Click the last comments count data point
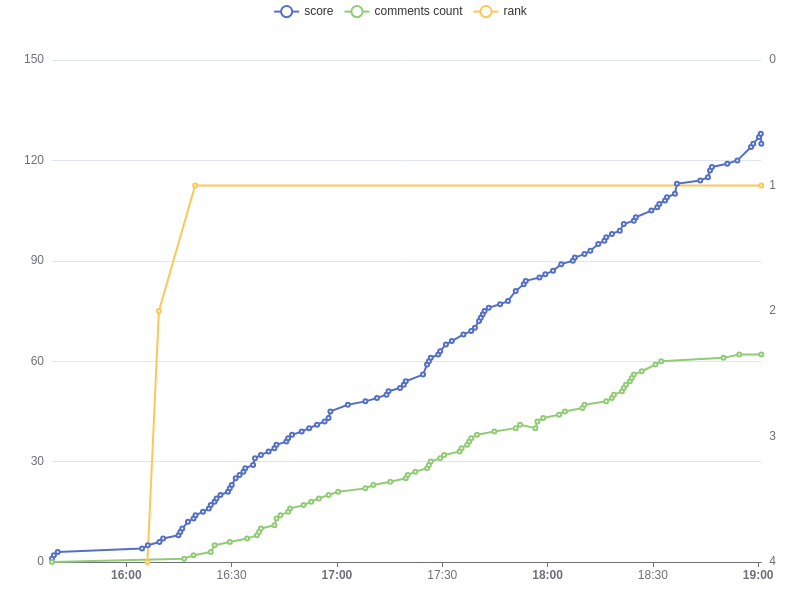 (761, 355)
